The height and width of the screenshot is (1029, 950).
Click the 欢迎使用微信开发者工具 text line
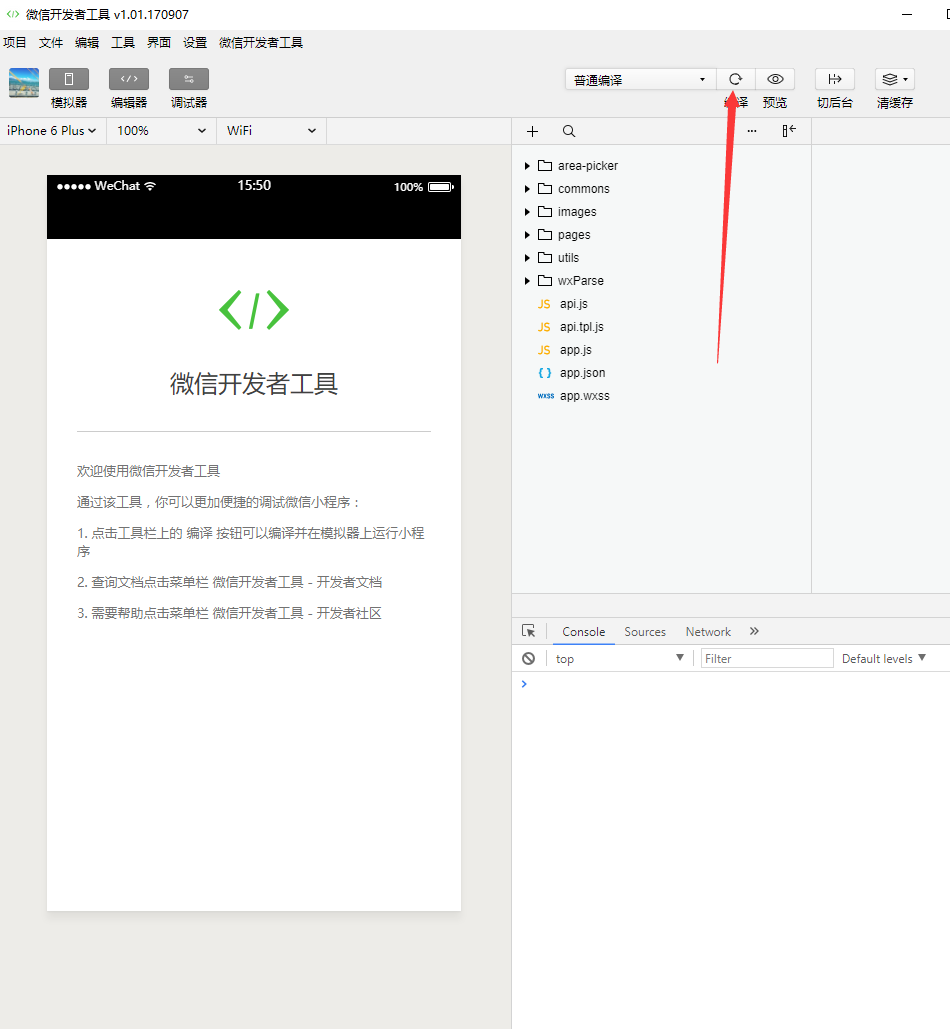coord(148,471)
